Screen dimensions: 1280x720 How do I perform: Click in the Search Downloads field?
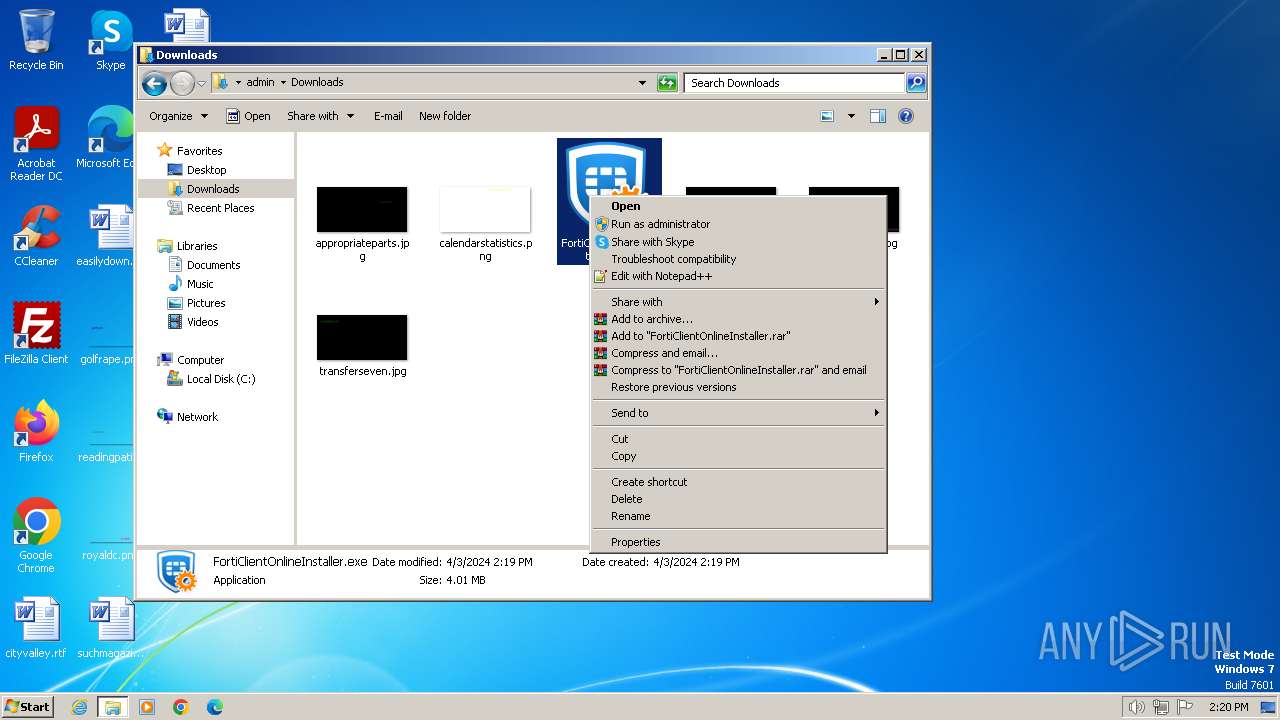pyautogui.click(x=795, y=83)
